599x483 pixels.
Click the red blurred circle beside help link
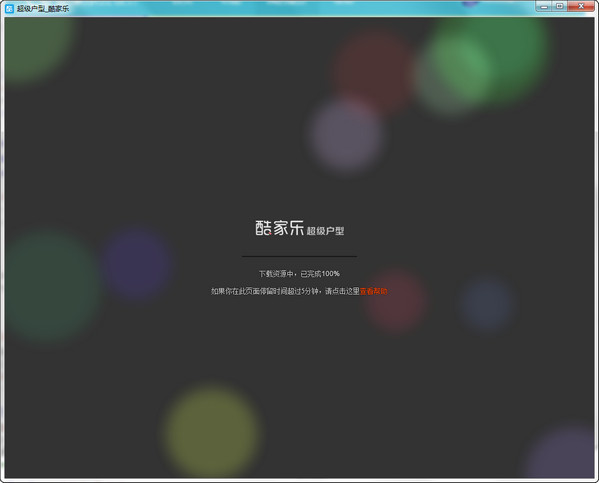point(396,300)
